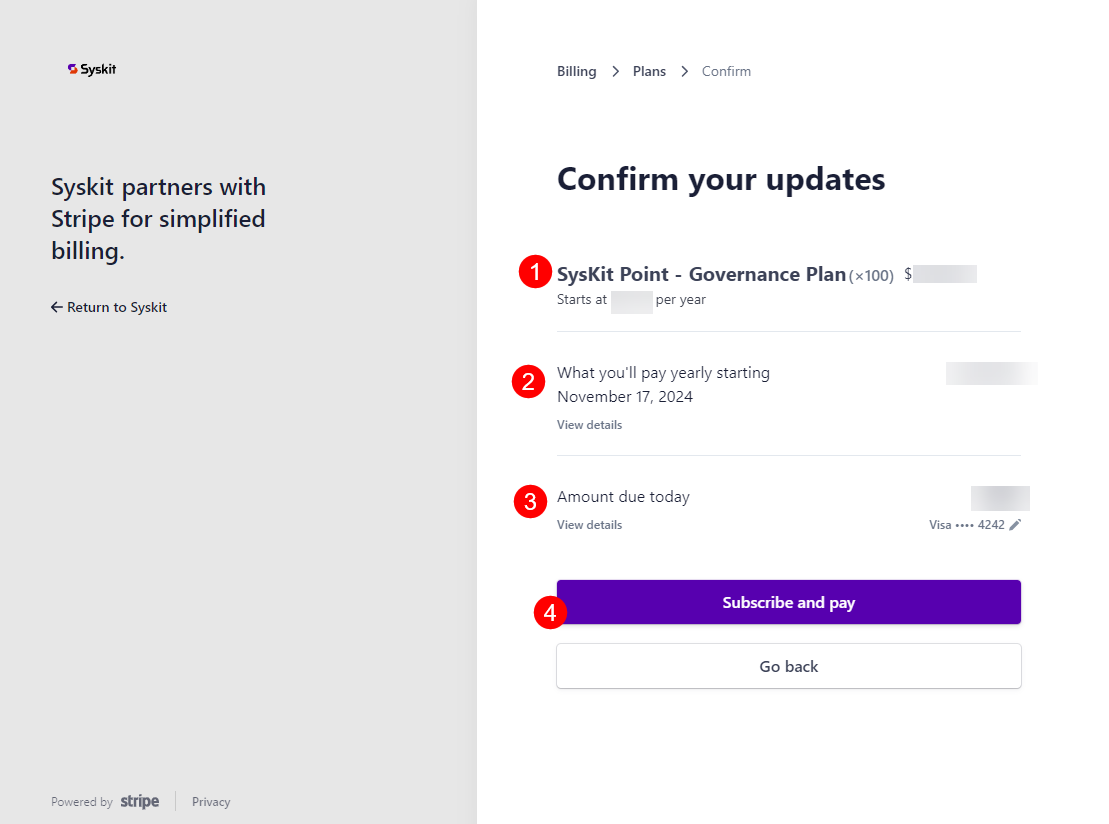Viewport: 1109px width, 824px height.
Task: Click Confirm in the breadcrumb trail
Action: (726, 71)
